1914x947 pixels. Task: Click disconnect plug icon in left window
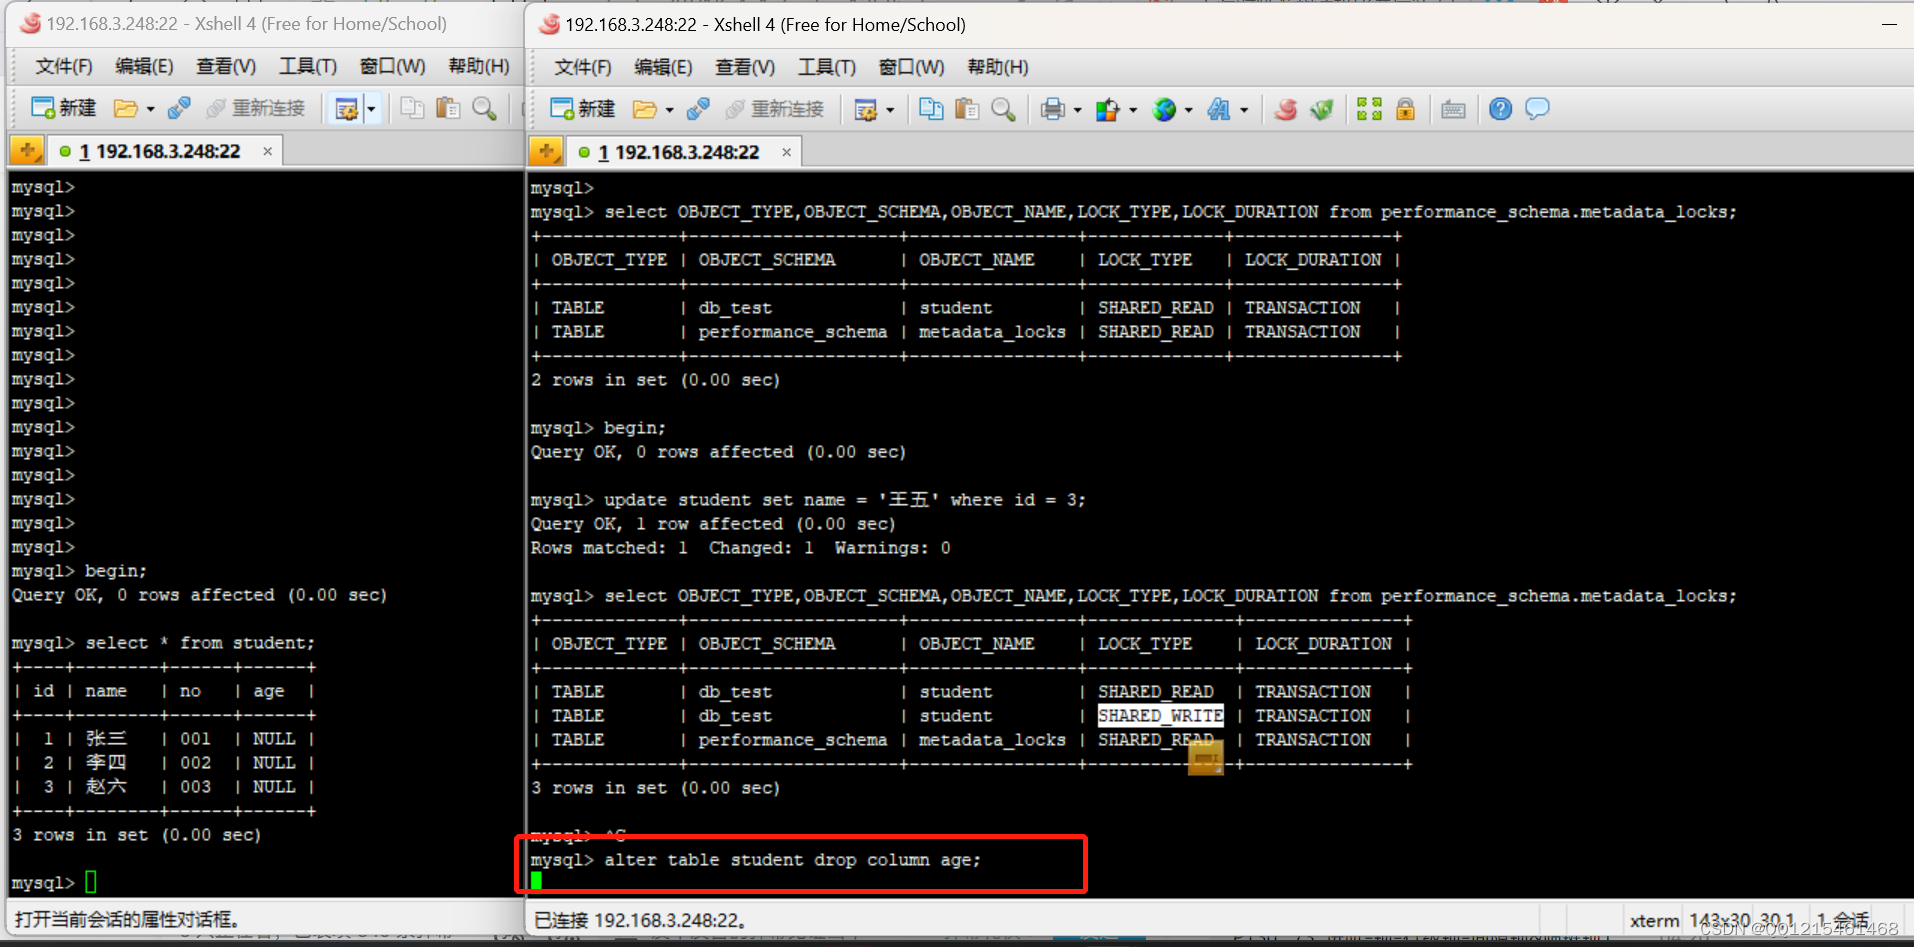(179, 108)
